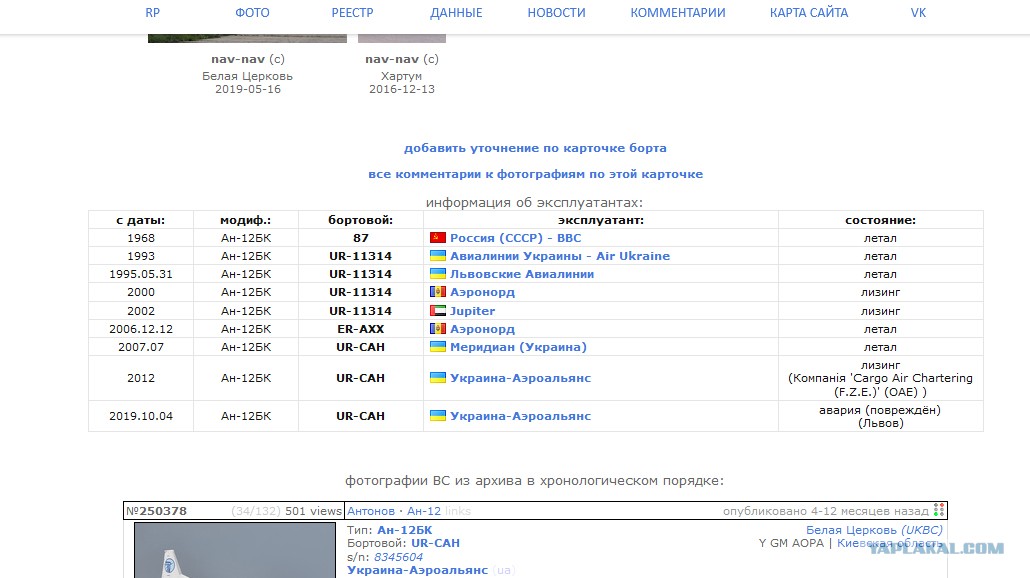Select the 'эксплуатант:' column header

[600, 220]
